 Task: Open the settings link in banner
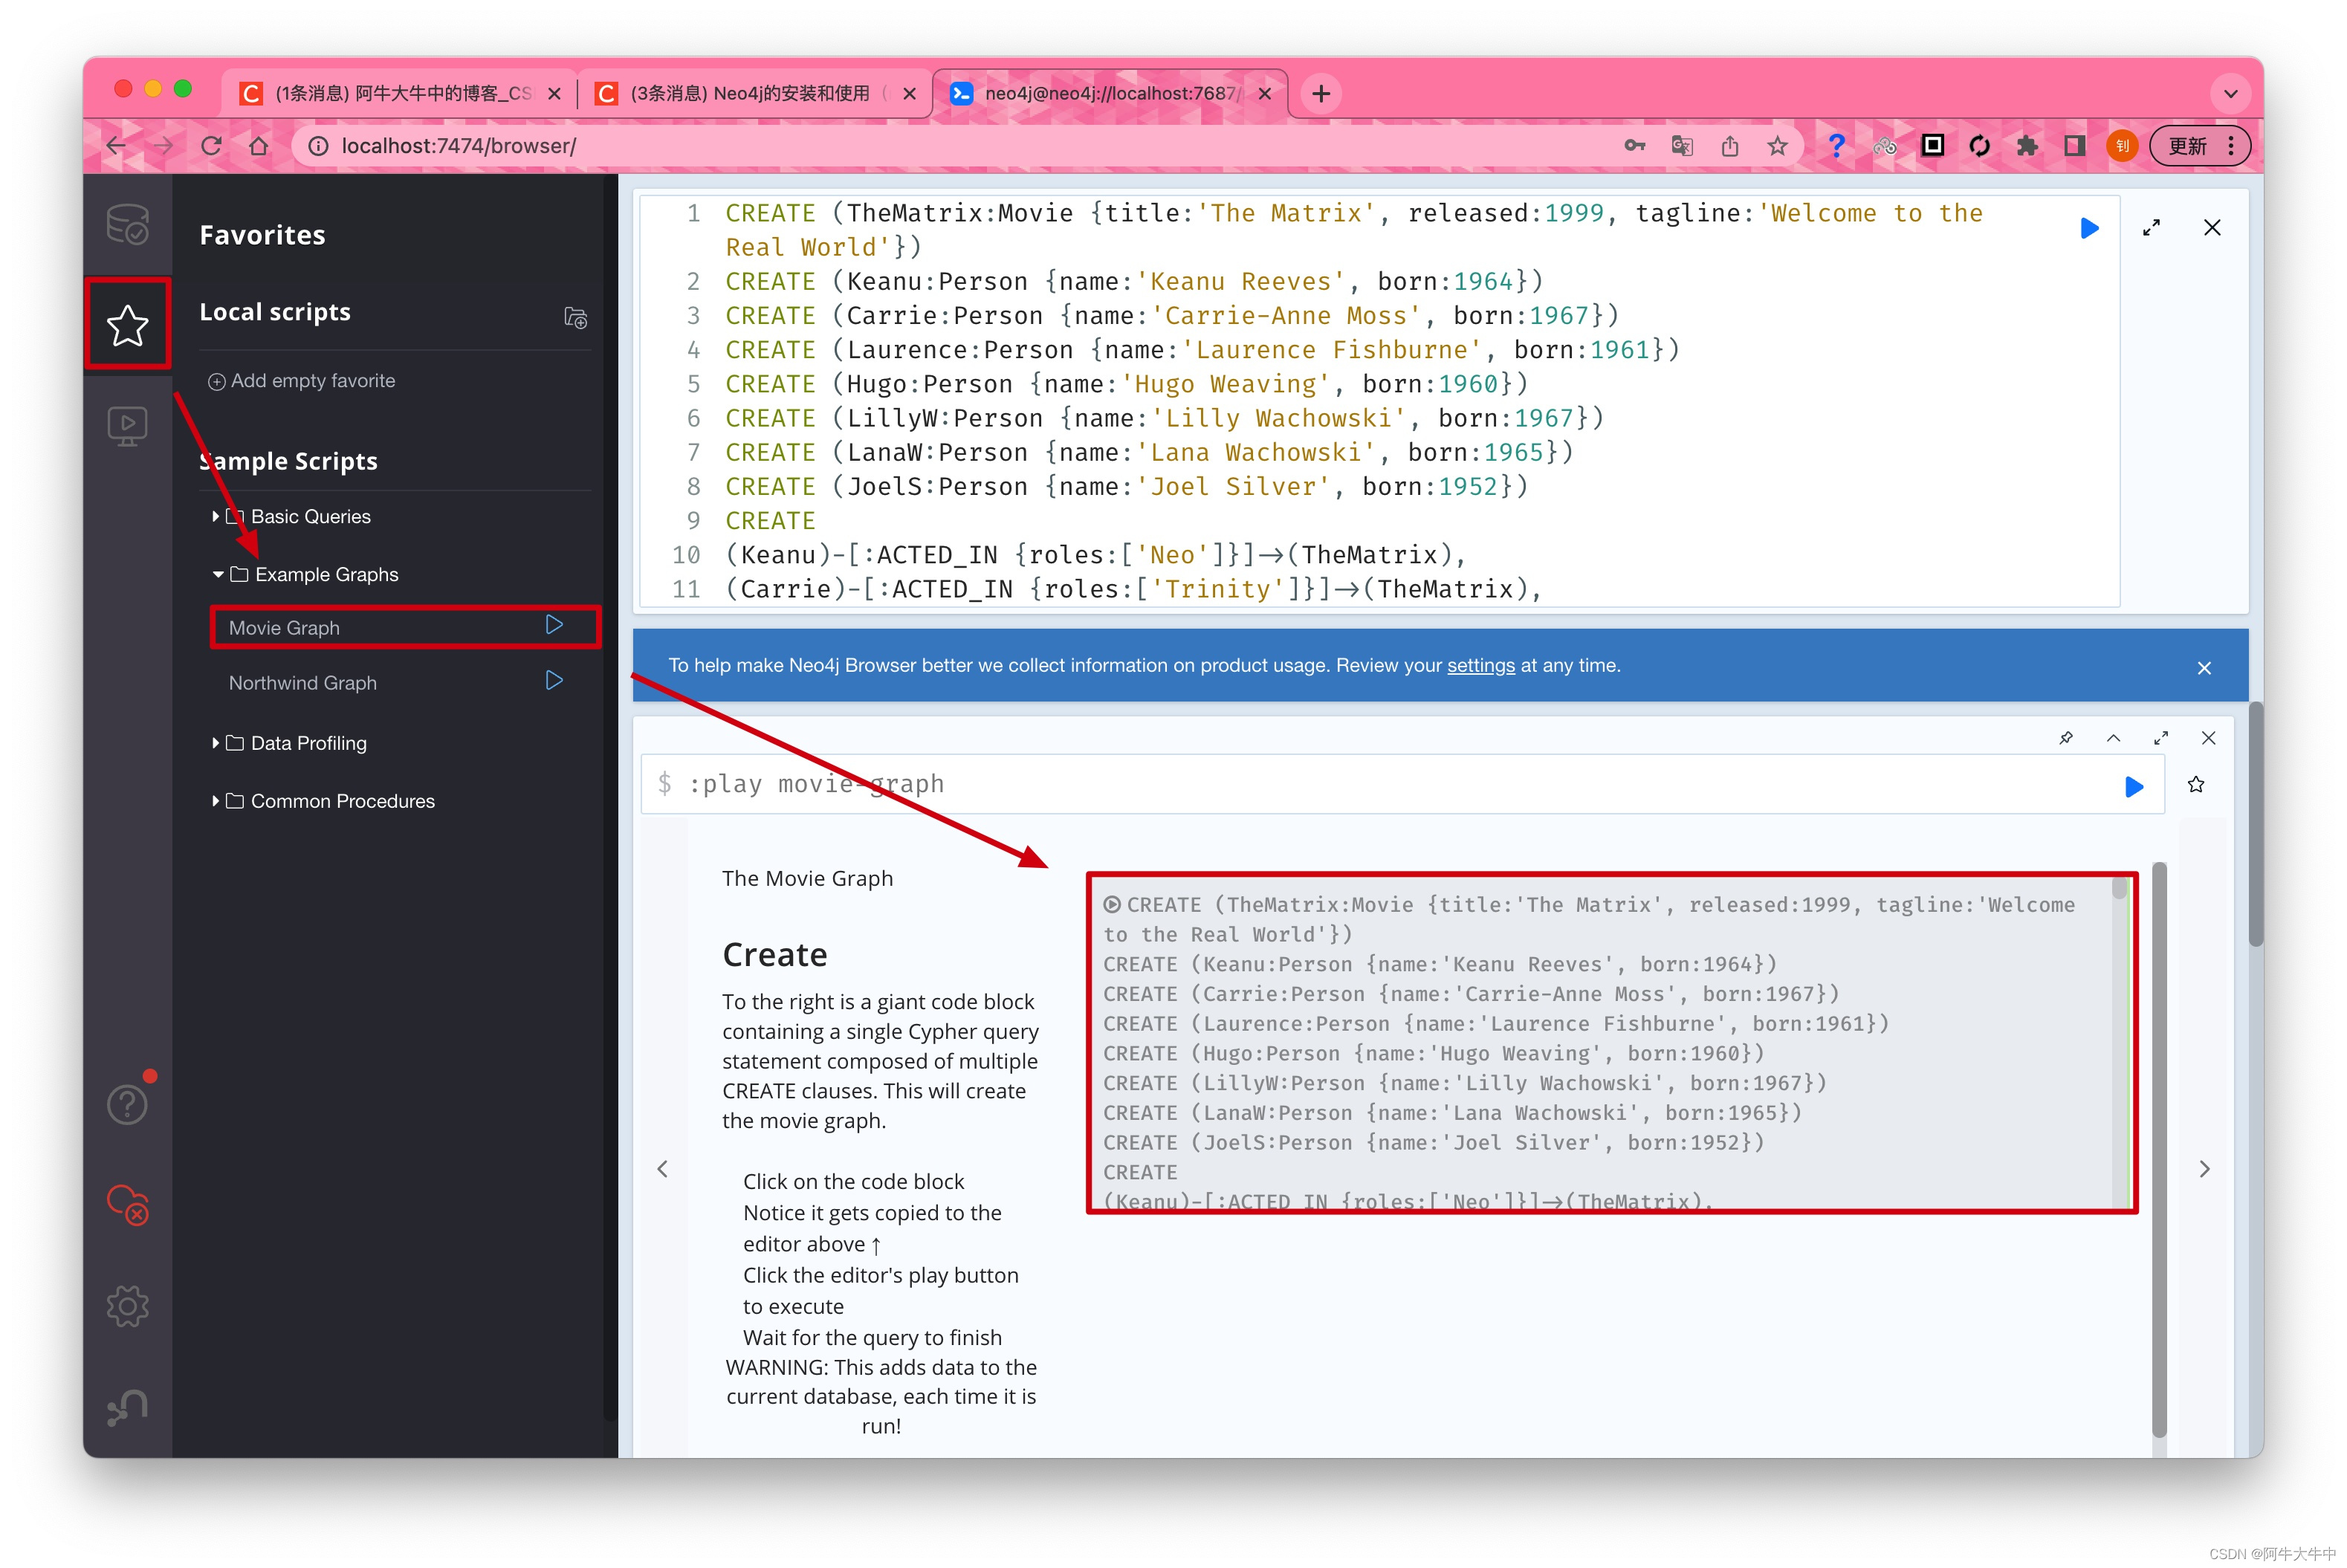point(1481,665)
